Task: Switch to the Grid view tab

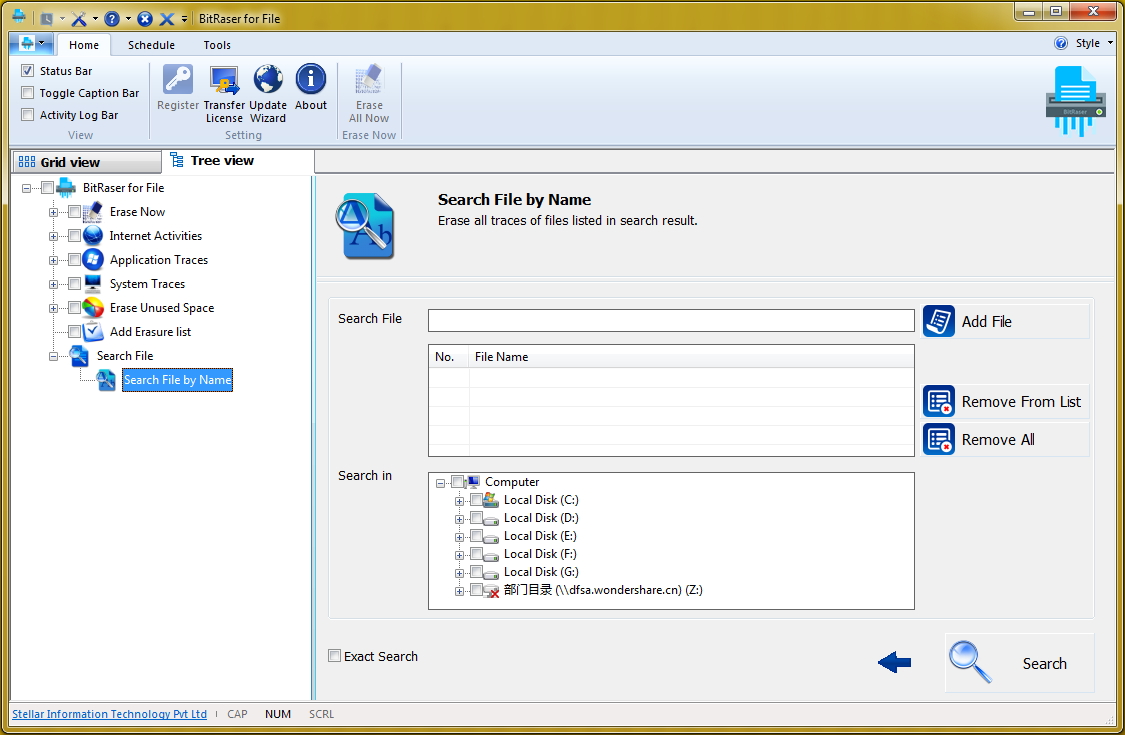Action: pyautogui.click(x=70, y=163)
